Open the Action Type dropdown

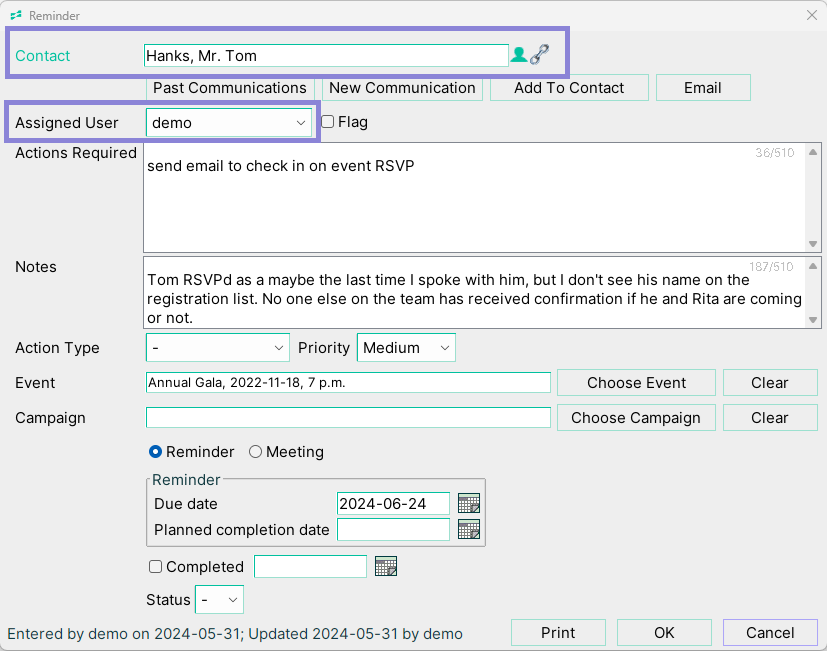pos(218,348)
